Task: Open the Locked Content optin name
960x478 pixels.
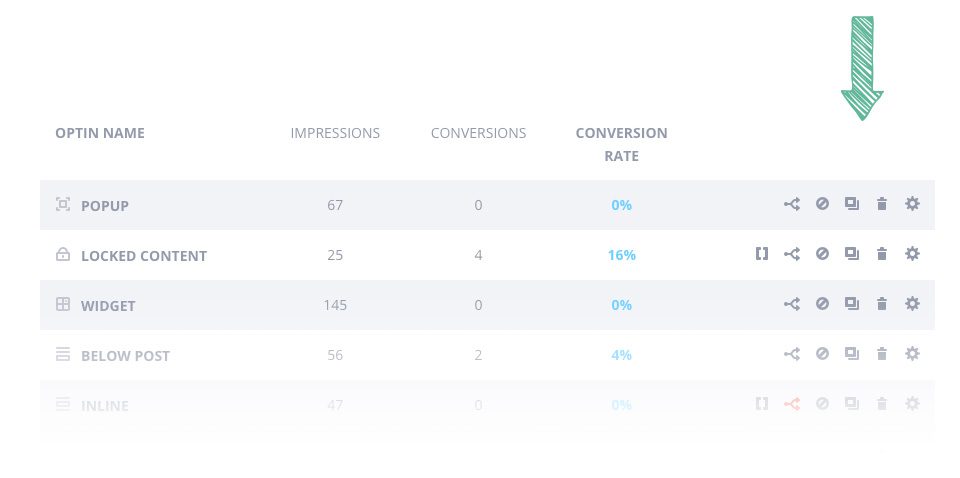Action: coord(143,256)
